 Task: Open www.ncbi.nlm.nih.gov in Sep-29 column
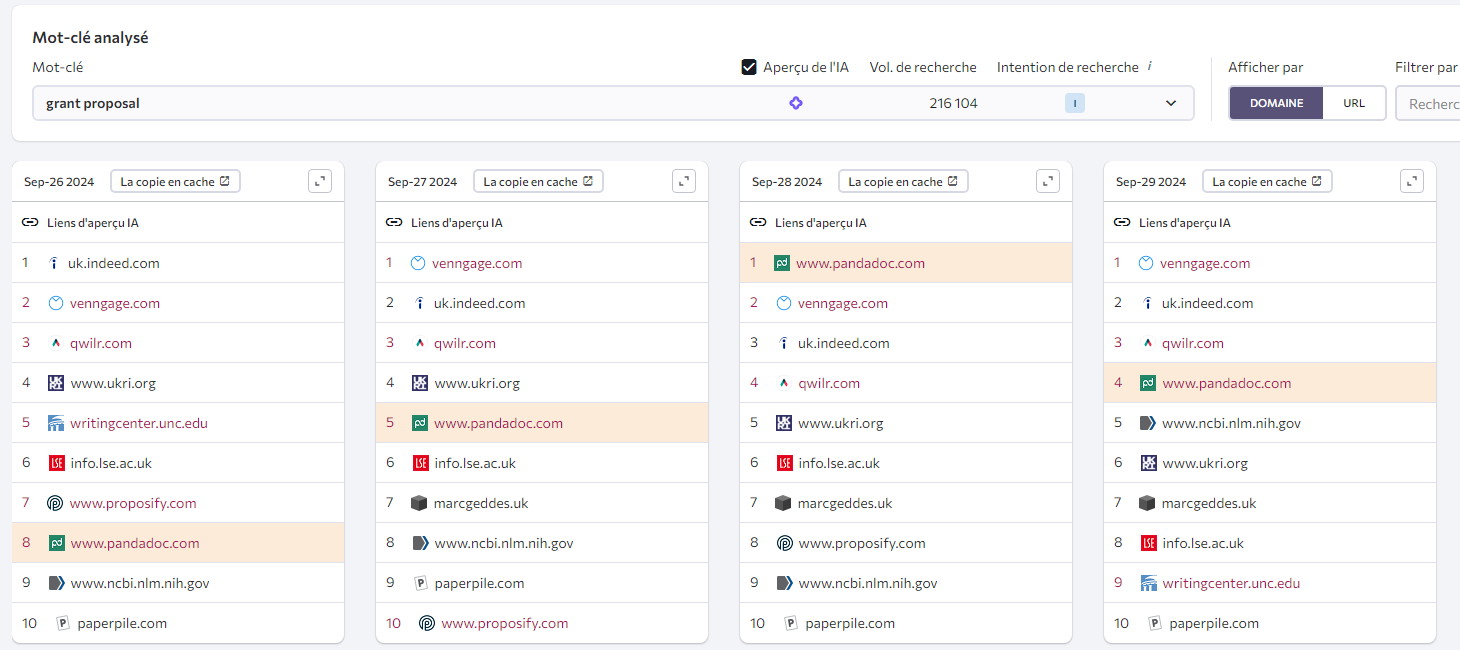(x=1231, y=423)
